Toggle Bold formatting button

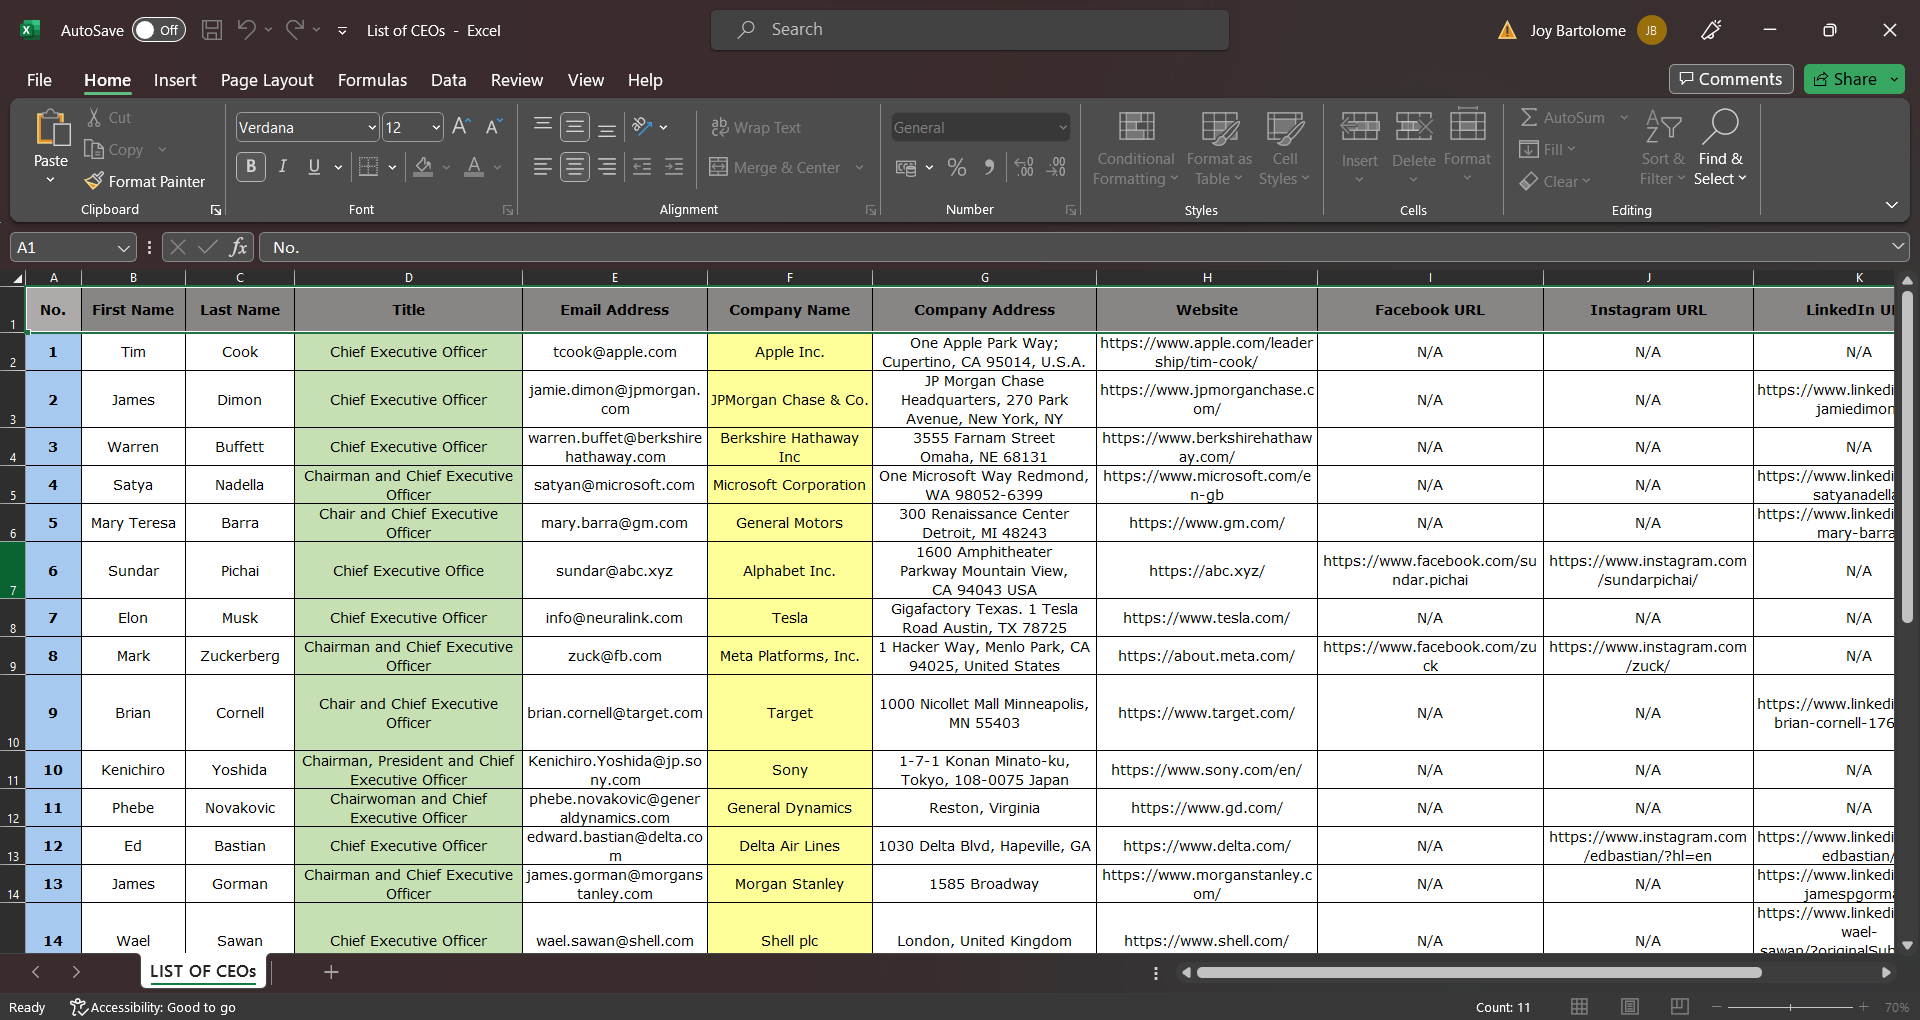(251, 167)
